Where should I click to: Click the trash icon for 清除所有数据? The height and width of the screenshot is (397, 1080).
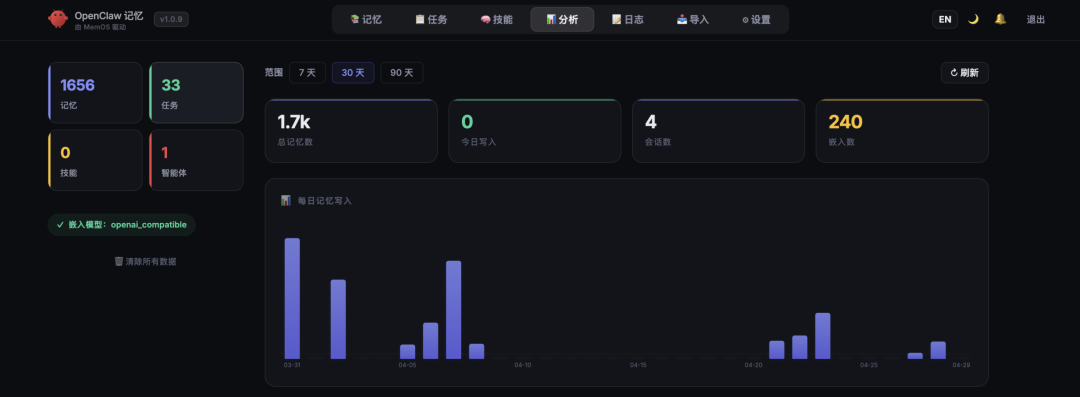118,262
